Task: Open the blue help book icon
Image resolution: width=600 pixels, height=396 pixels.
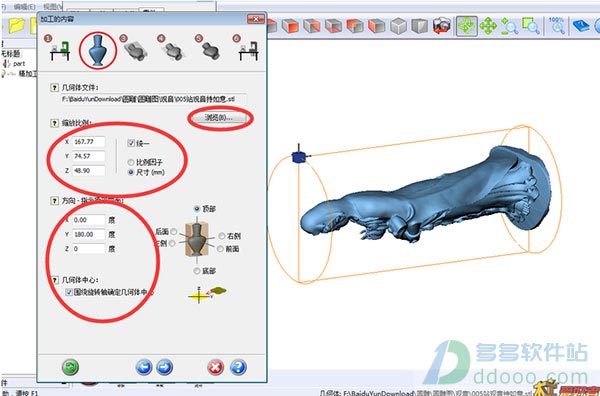Action: (581, 26)
